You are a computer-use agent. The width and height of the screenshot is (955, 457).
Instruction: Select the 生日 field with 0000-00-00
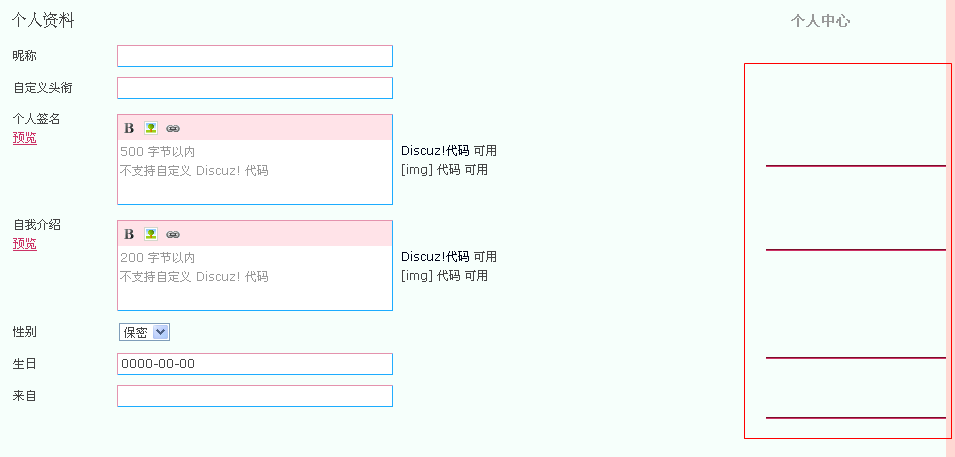pos(255,364)
